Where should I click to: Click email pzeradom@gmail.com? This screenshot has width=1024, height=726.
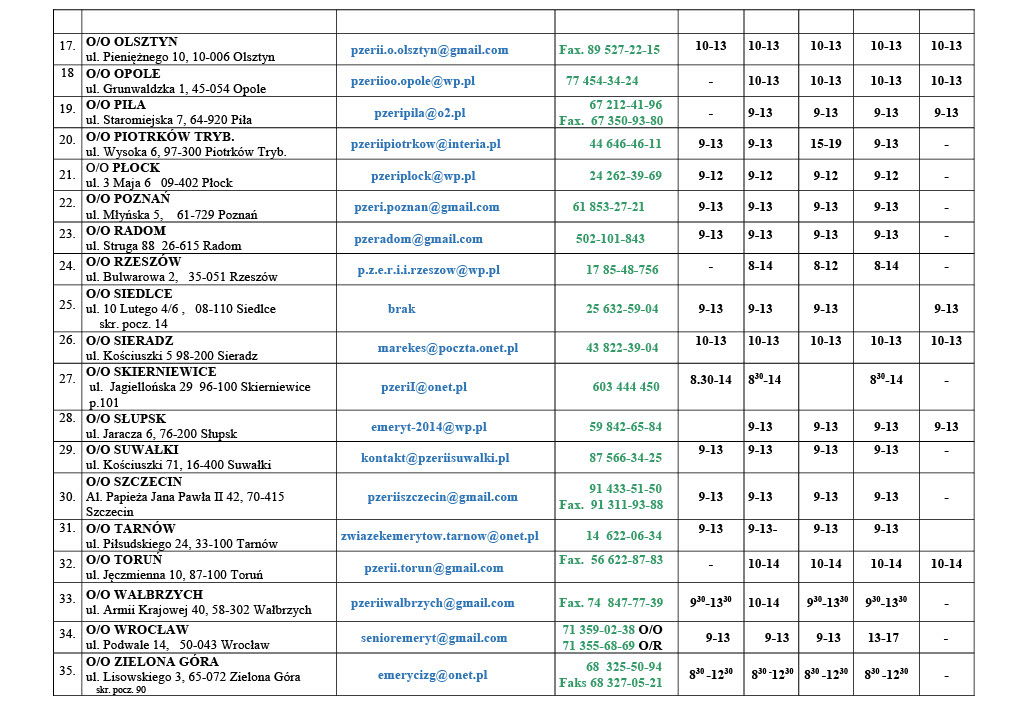pos(419,240)
